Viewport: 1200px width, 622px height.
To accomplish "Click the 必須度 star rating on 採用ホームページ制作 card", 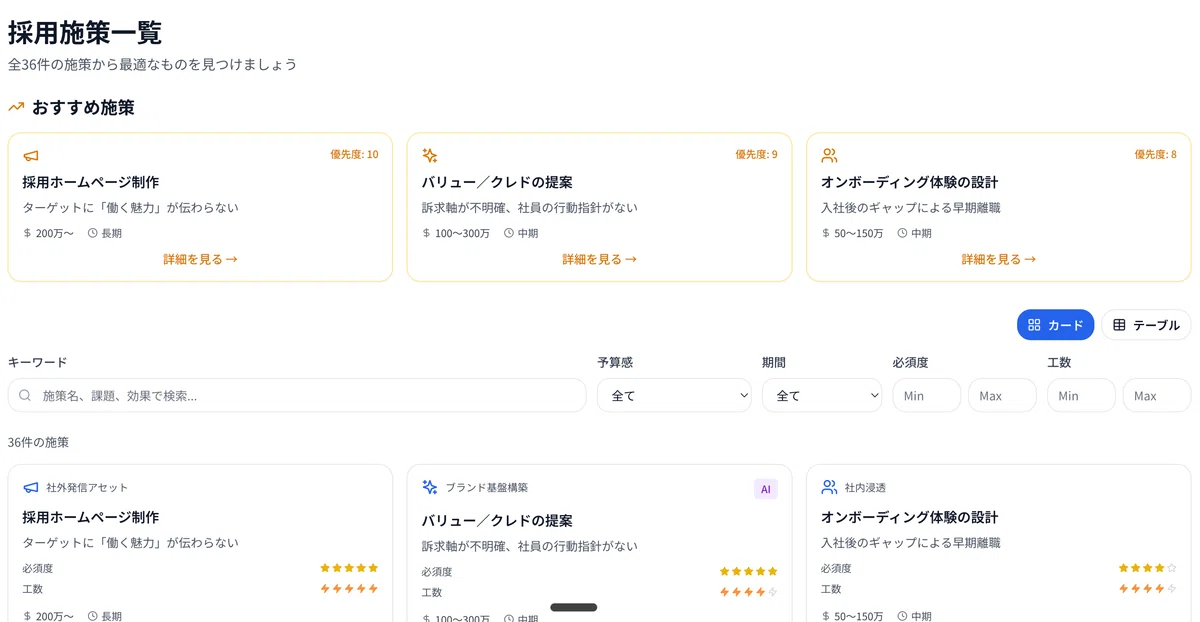I will point(349,568).
